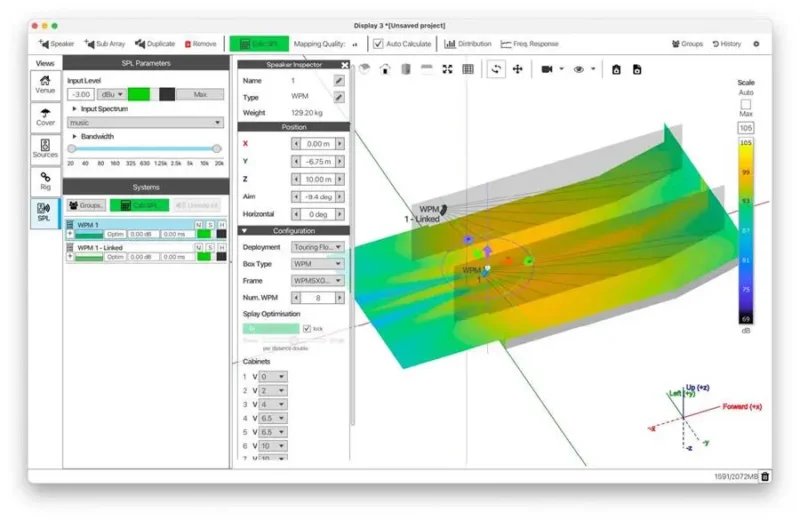800x520 pixels.
Task: Open the dBu unit dropdown
Action: (x=112, y=94)
